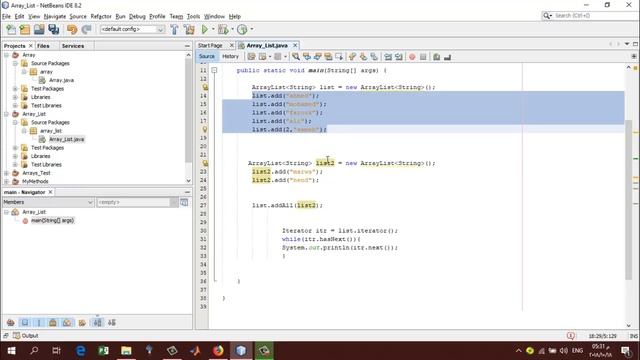This screenshot has height=360, width=640.
Task: Click the hint bulb icon on line 22
Action: [205, 163]
